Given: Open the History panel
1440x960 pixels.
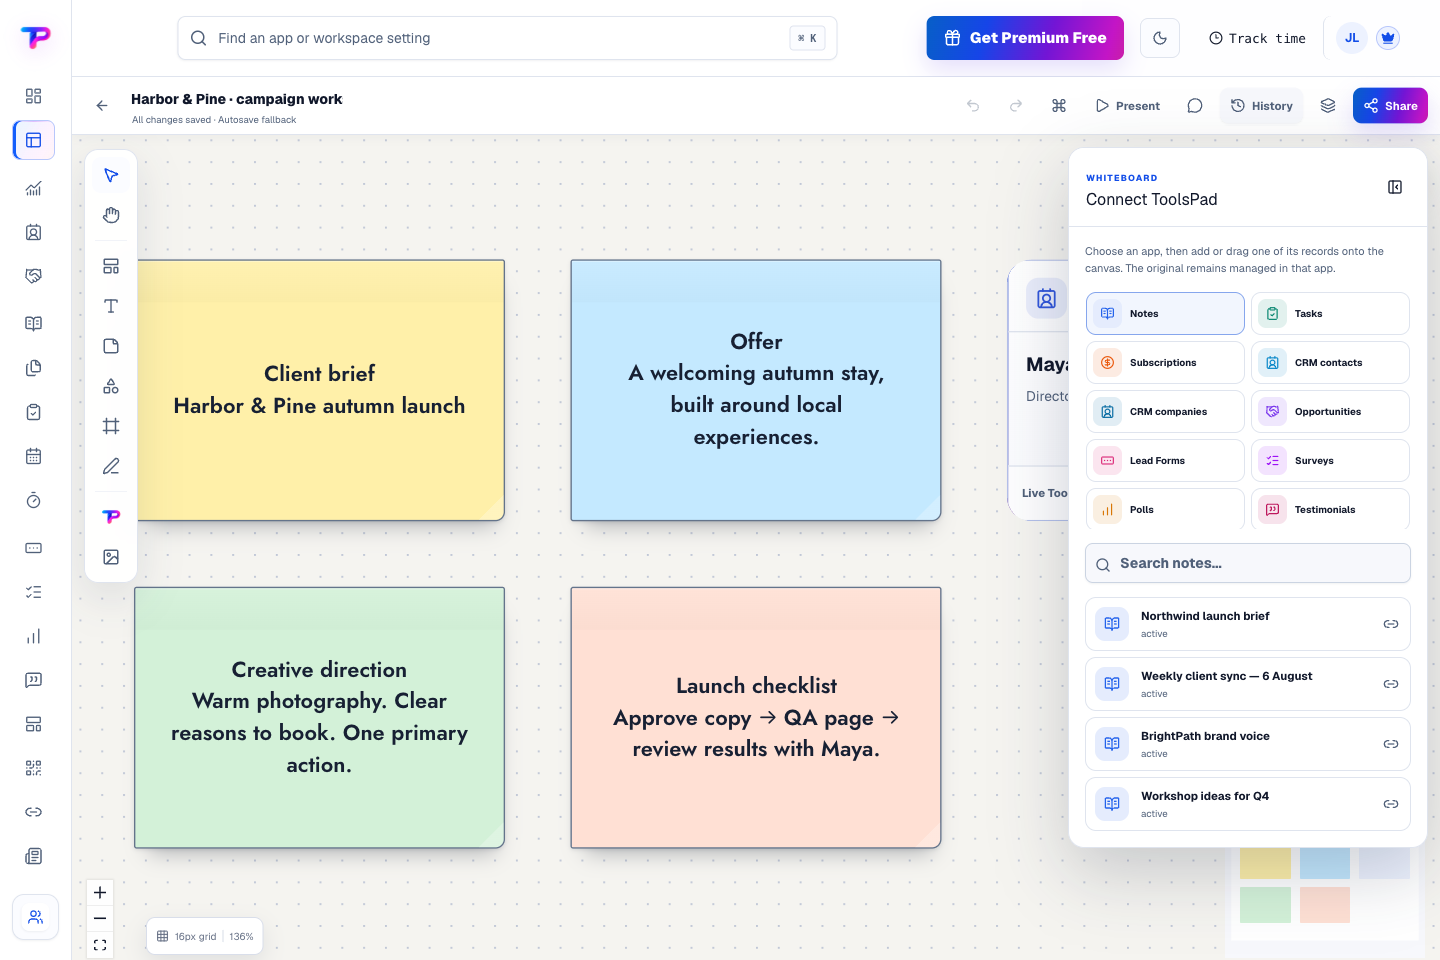Looking at the screenshot, I should 1261,106.
